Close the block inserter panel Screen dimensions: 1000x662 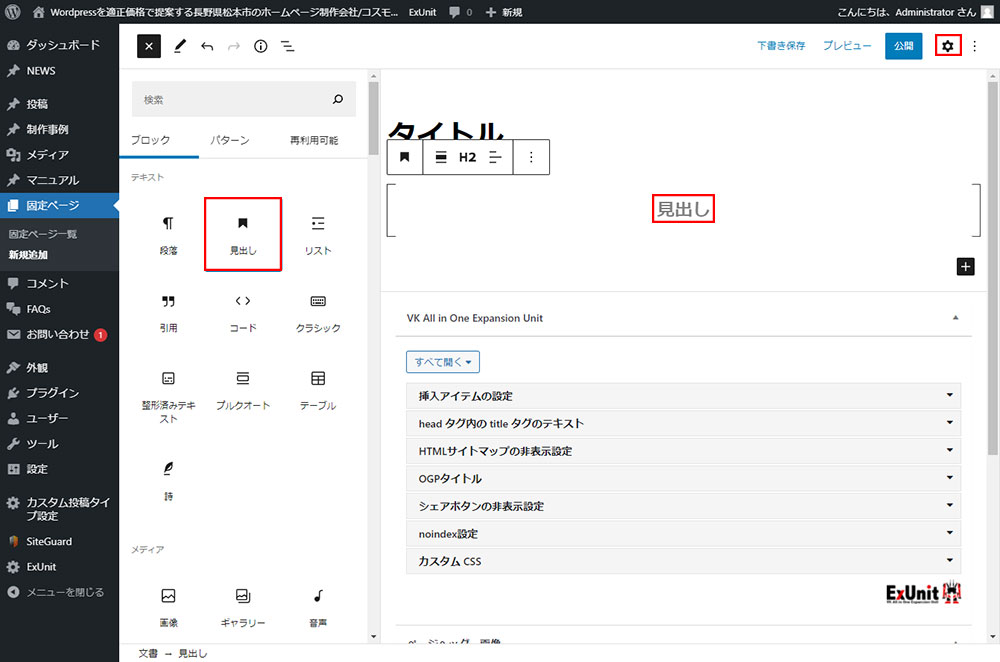(x=148, y=46)
